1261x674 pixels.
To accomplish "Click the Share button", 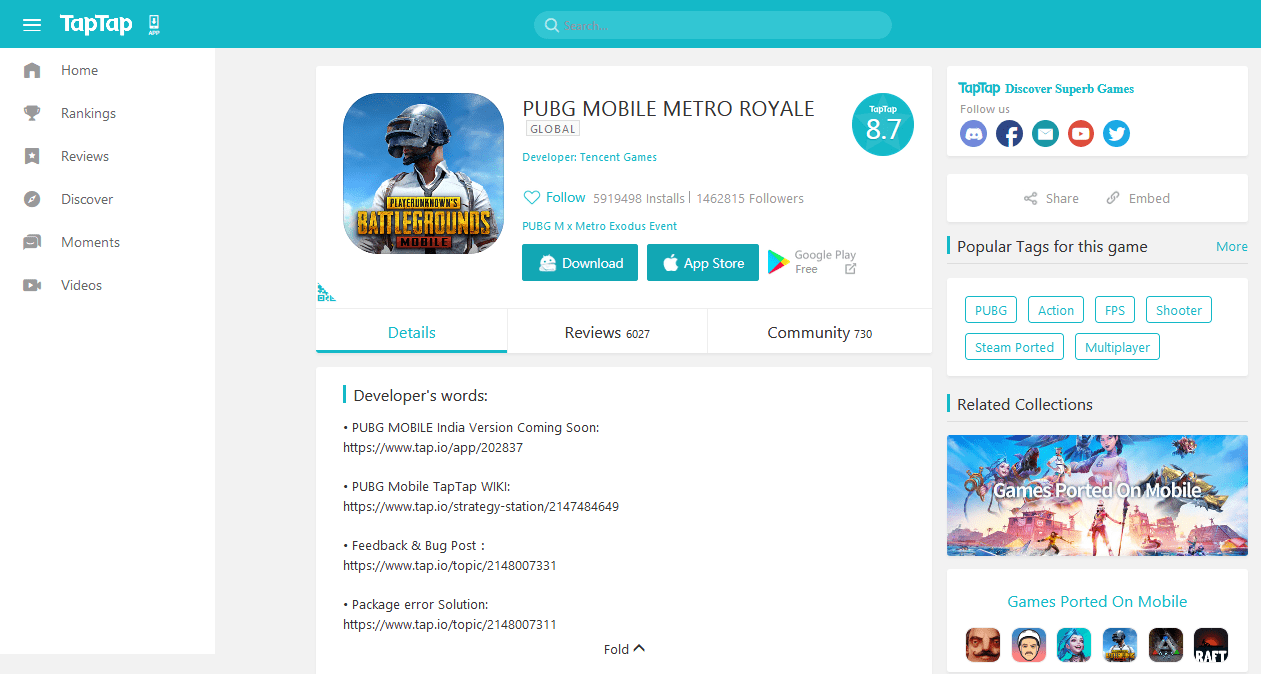I will click(1051, 198).
